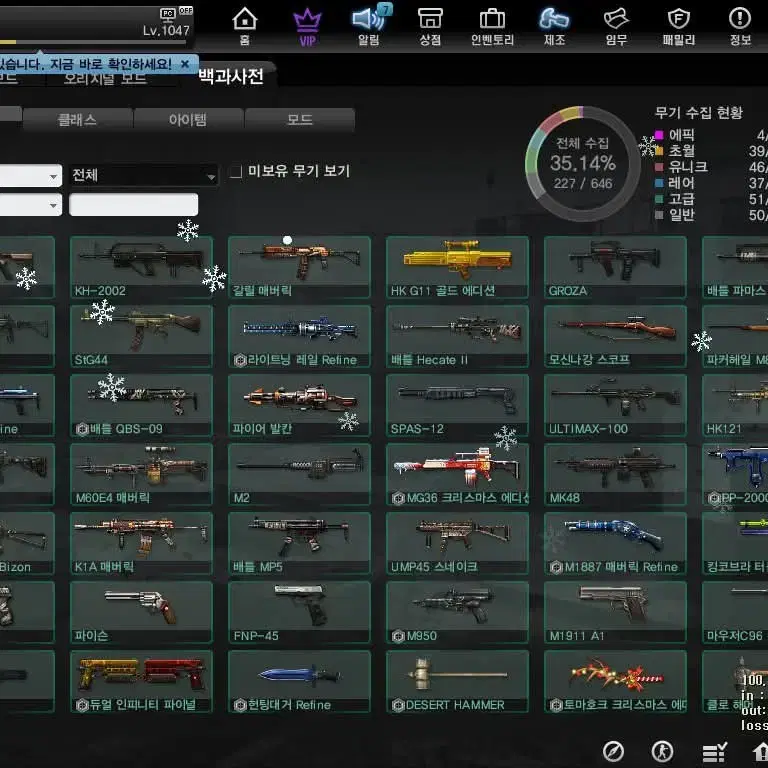This screenshot has height=768, width=768.
Task: Switch to the 모드 tab
Action: point(300,120)
